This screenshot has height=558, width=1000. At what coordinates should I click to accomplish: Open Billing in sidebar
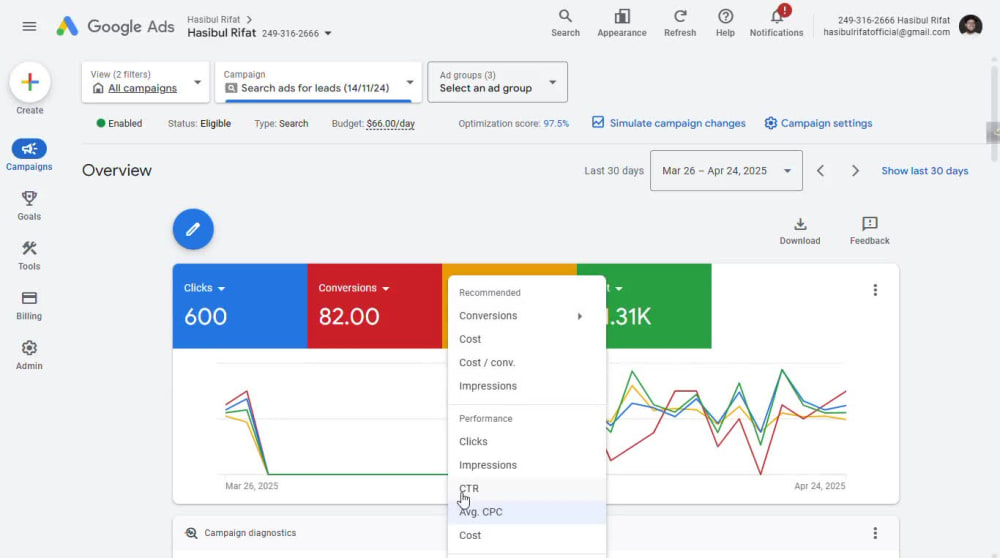coord(29,305)
